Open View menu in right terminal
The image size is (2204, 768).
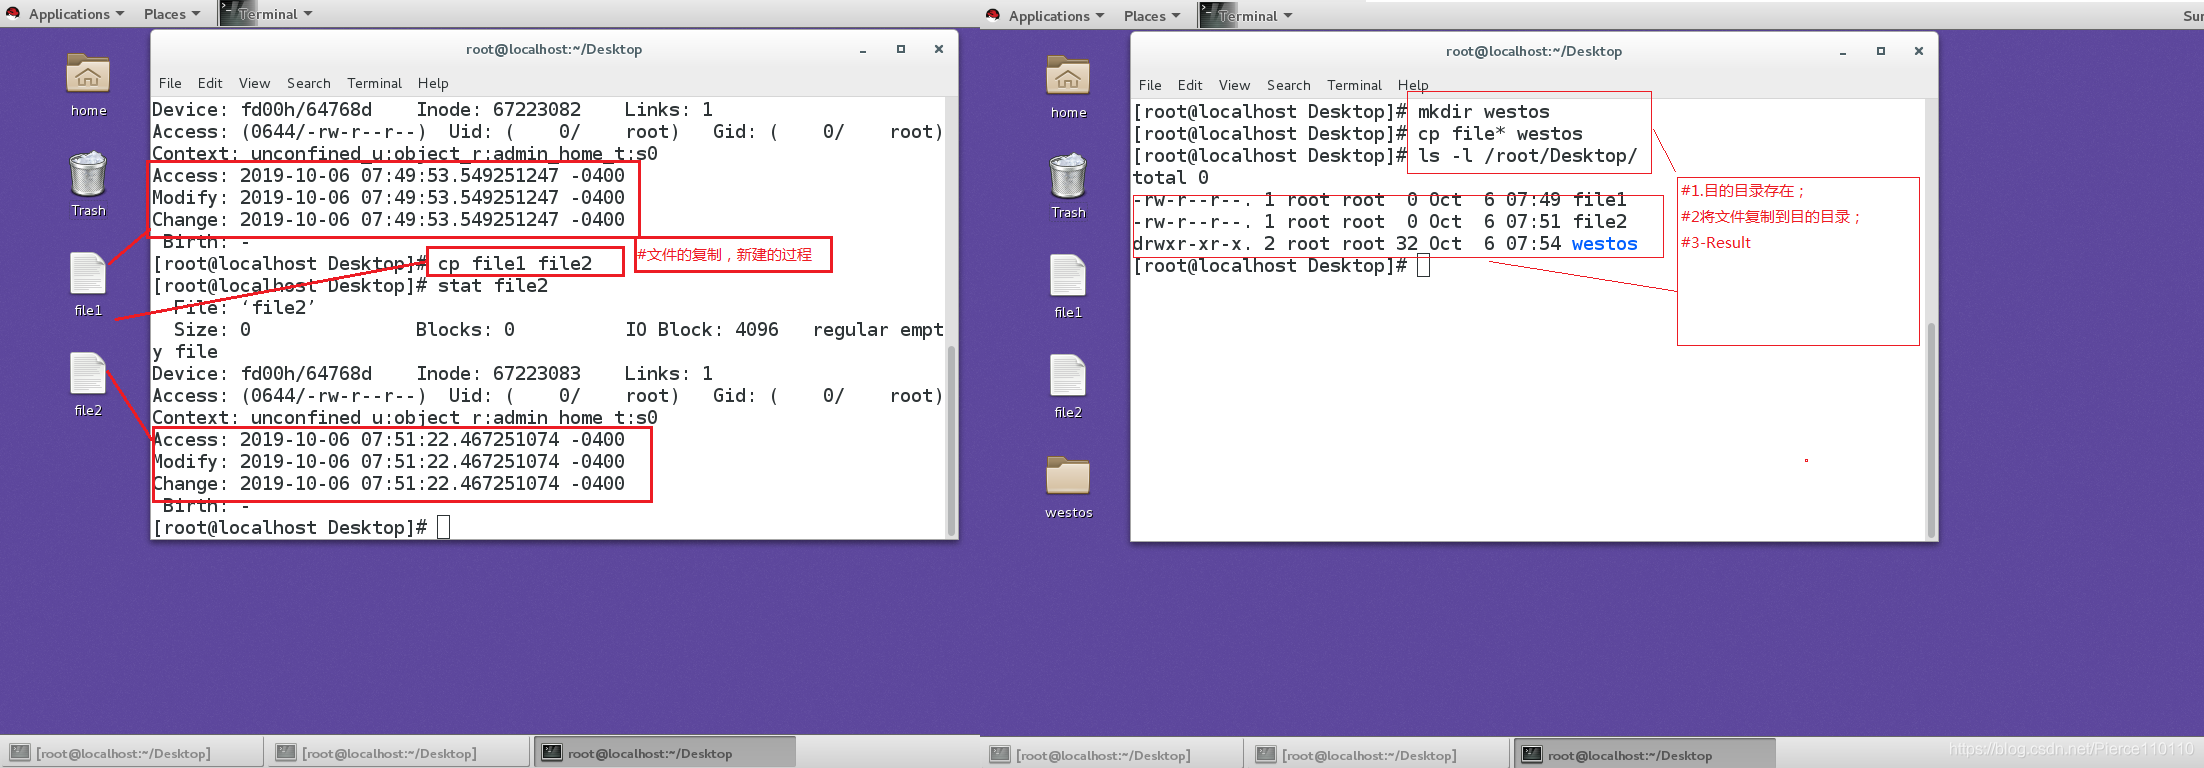(x=1234, y=85)
